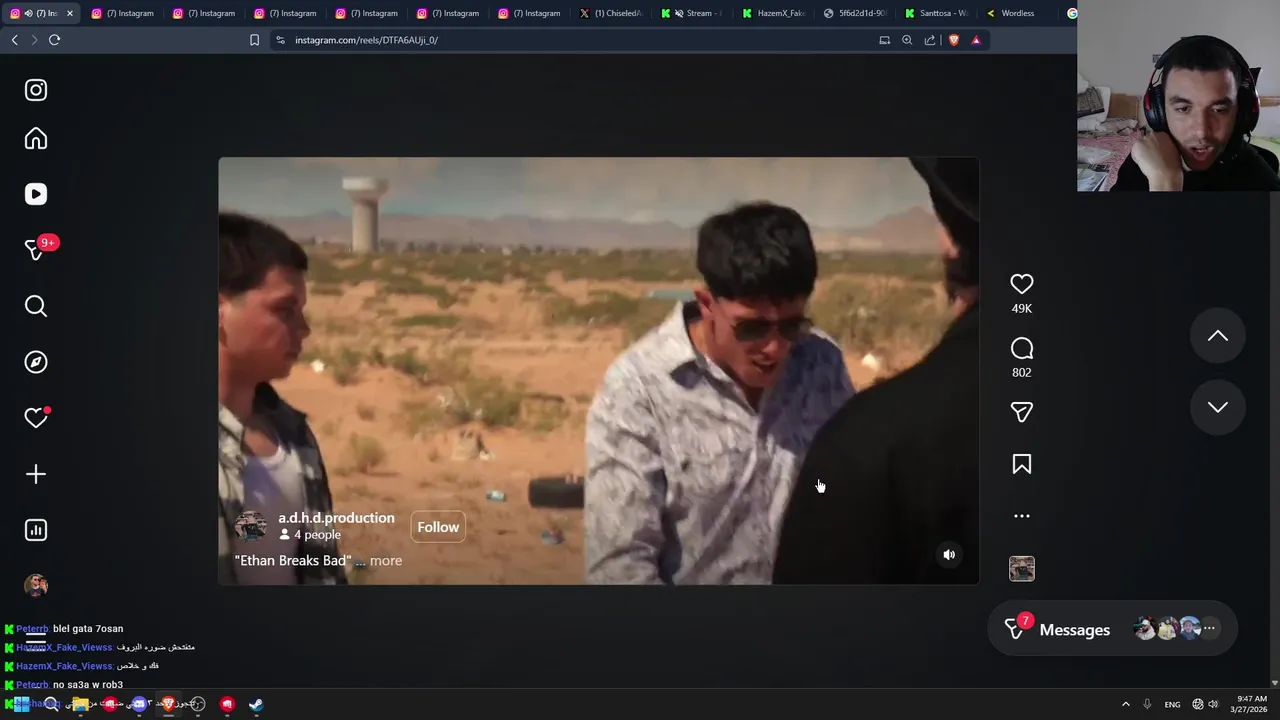Open Reels section in sidebar
1280x720 pixels.
coord(36,194)
